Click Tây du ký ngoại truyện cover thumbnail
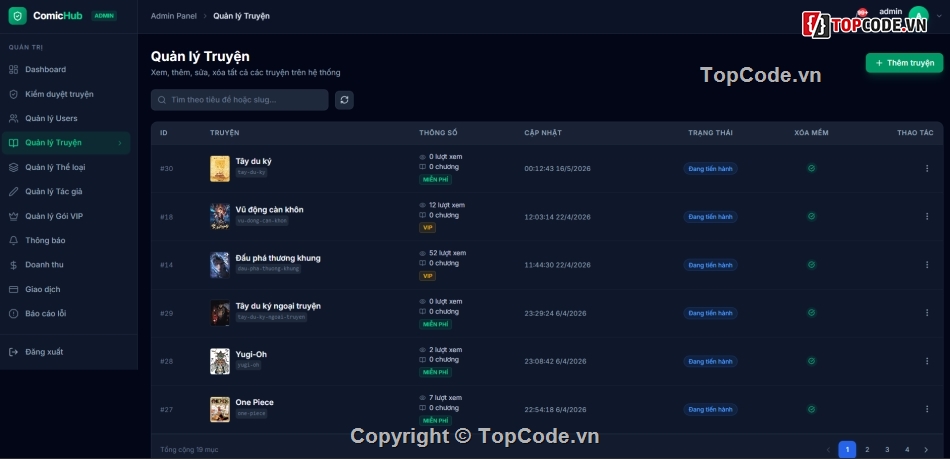 (x=220, y=312)
